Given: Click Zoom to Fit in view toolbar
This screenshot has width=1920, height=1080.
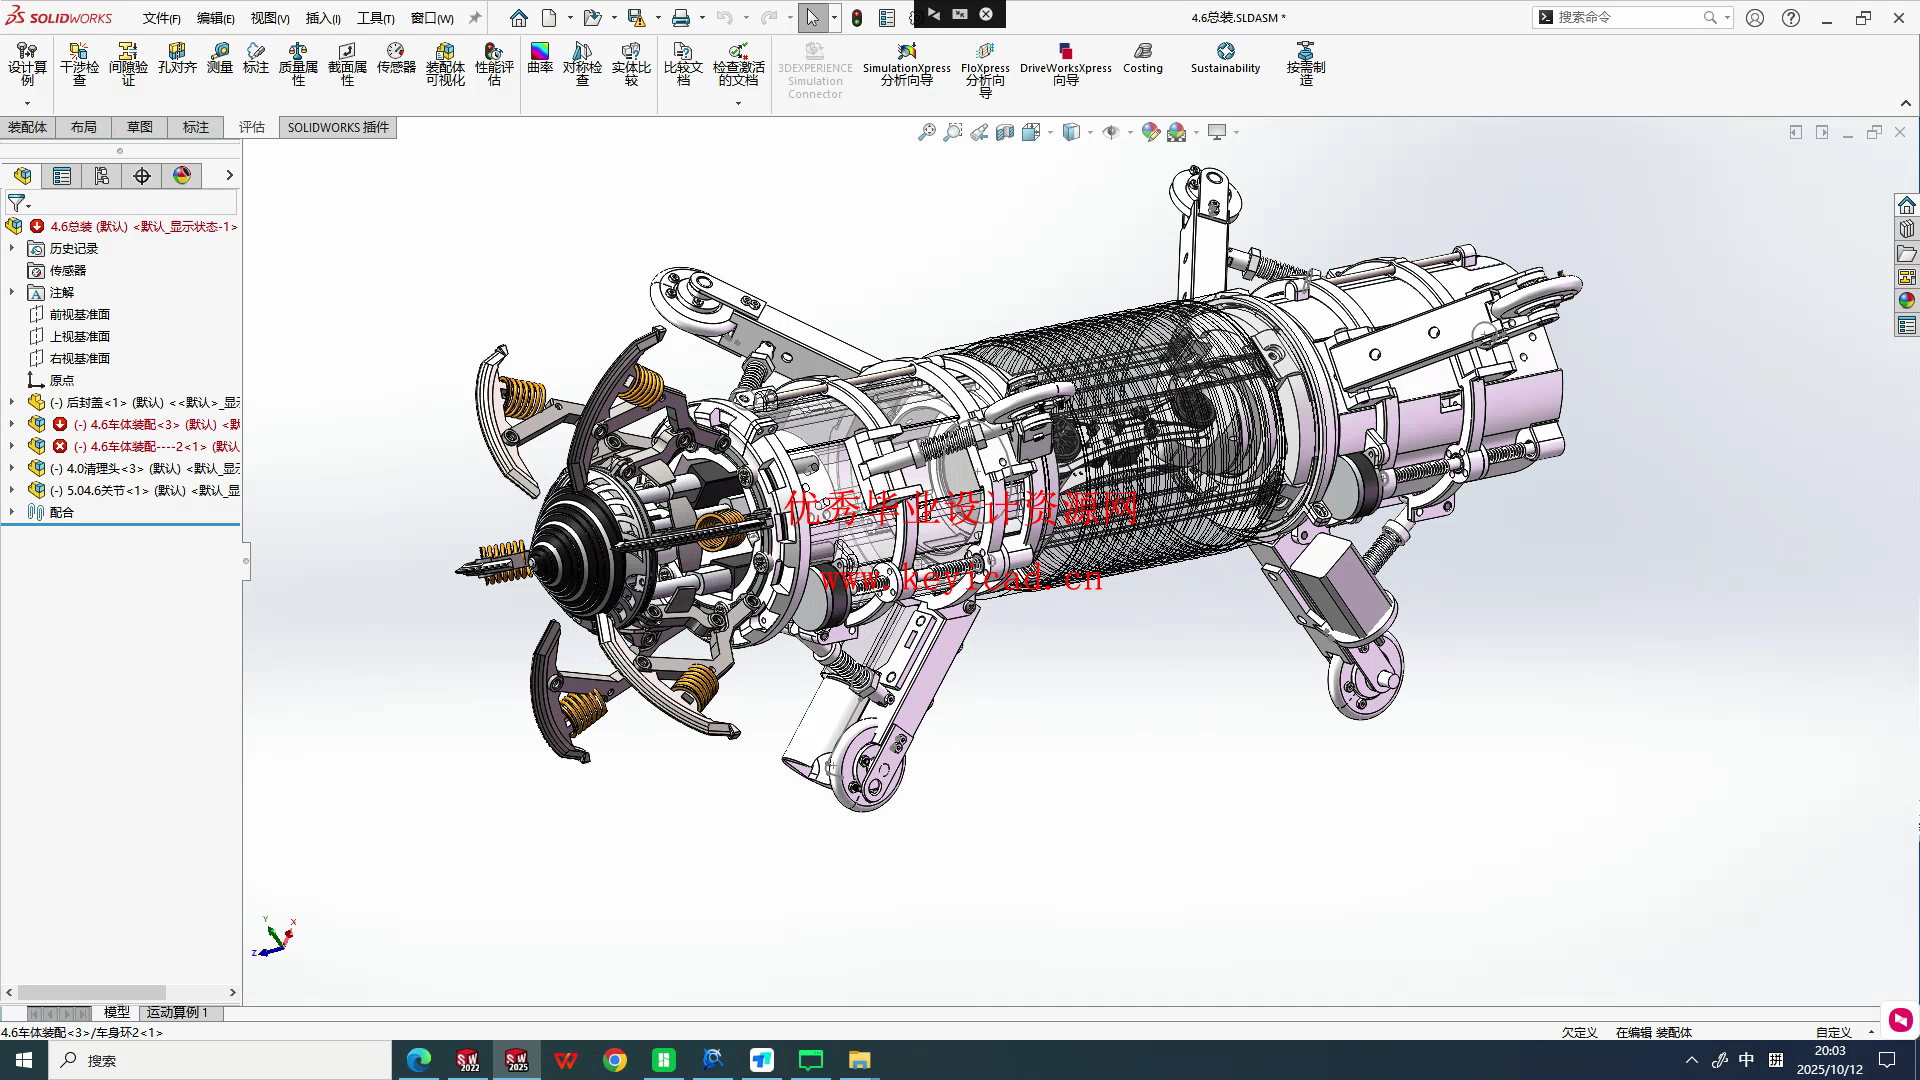Looking at the screenshot, I should coord(927,132).
